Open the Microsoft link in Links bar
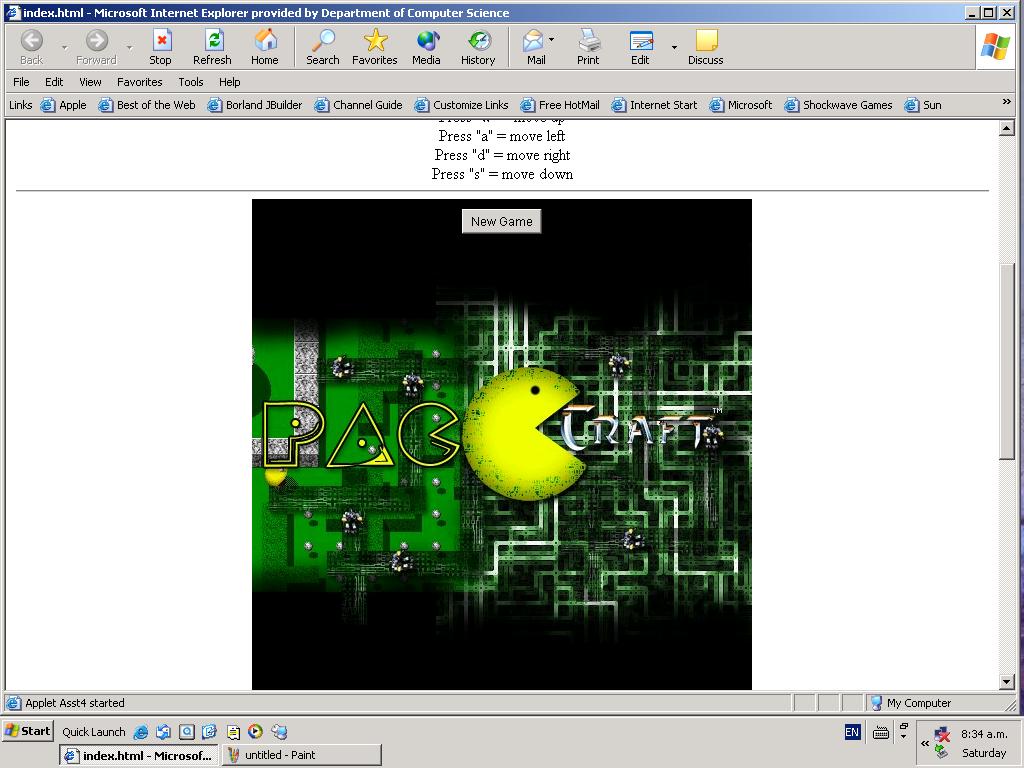Image resolution: width=1024 pixels, height=768 pixels. tap(741, 104)
